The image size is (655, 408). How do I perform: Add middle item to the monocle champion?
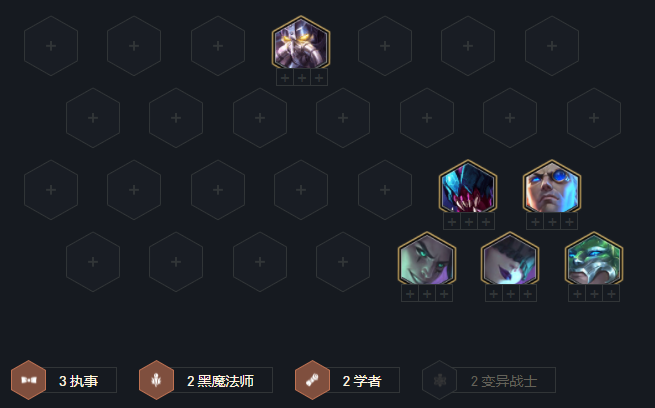tap(552, 221)
